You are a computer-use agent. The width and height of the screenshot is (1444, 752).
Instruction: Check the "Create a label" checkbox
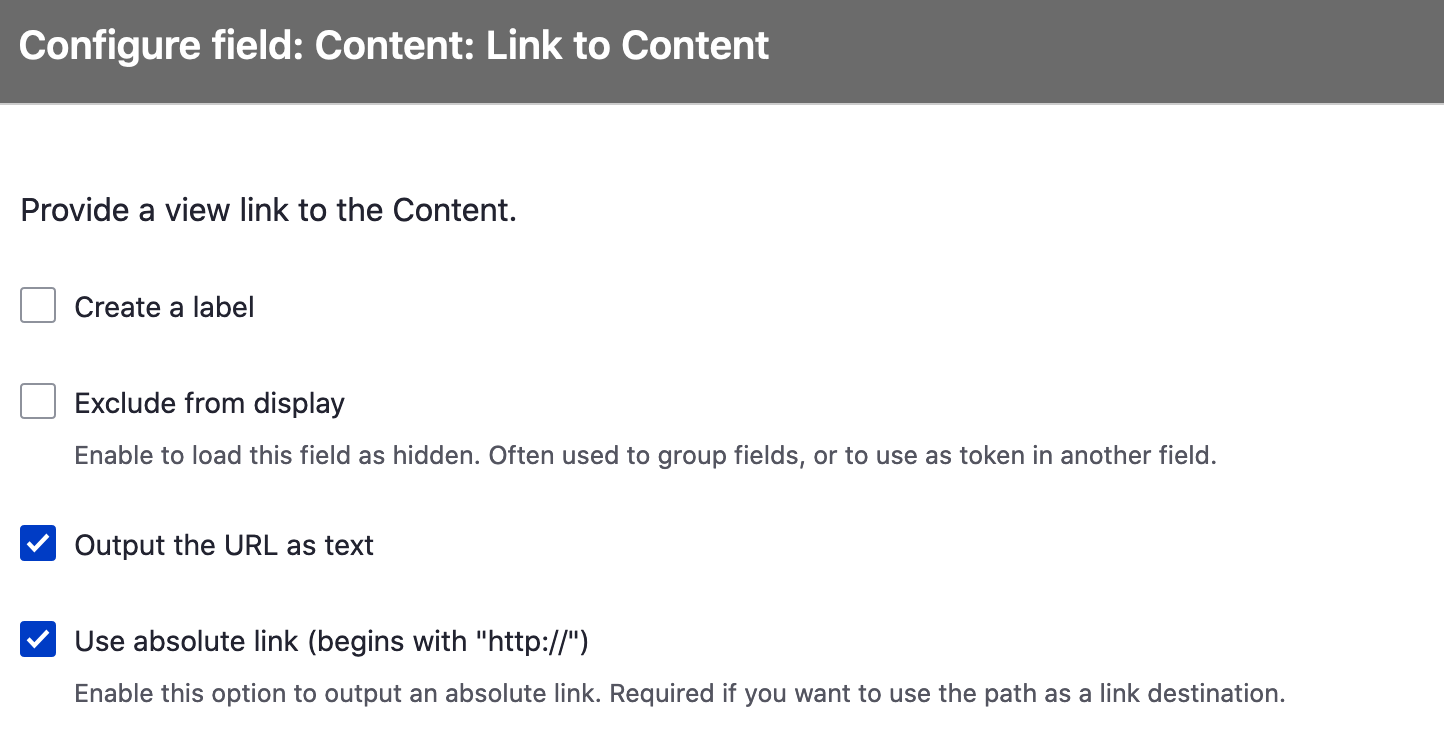coord(37,305)
